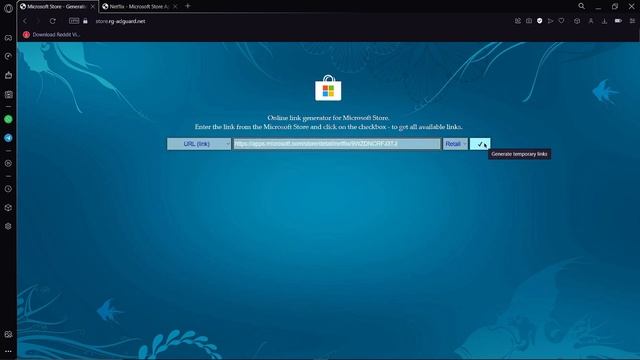The width and height of the screenshot is (640, 360).
Task: Open Extensions cube icon in sidebar
Action: (8, 208)
